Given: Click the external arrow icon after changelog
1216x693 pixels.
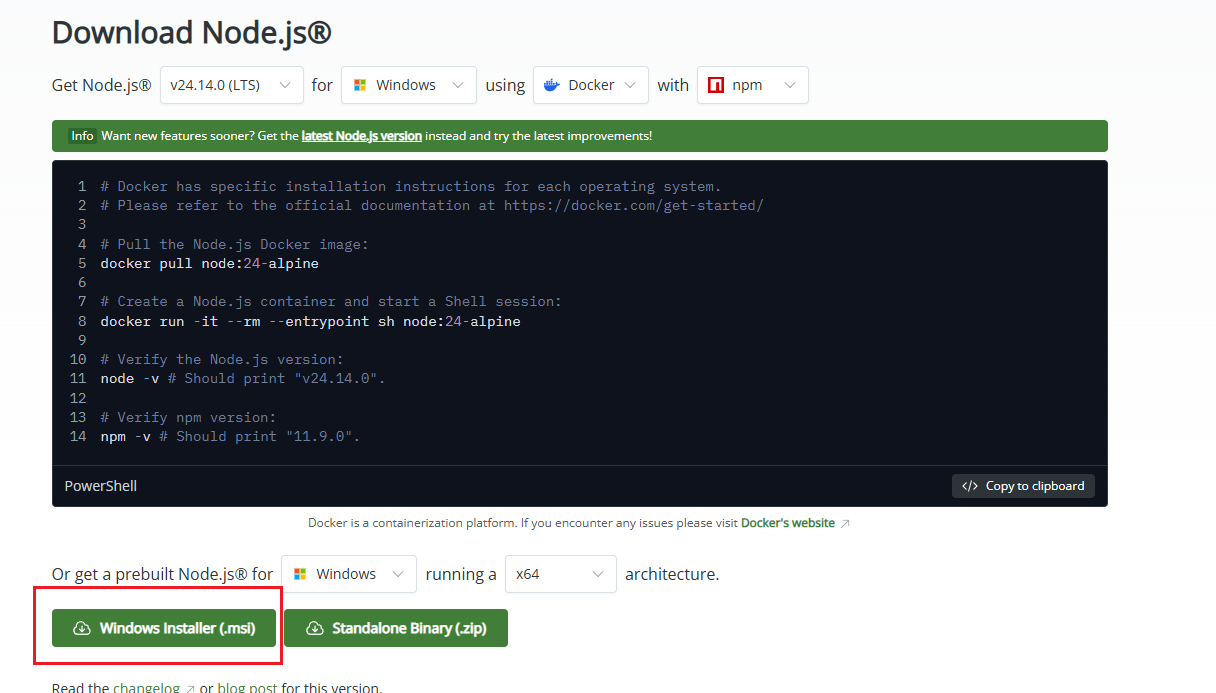Looking at the screenshot, I should tap(190, 689).
